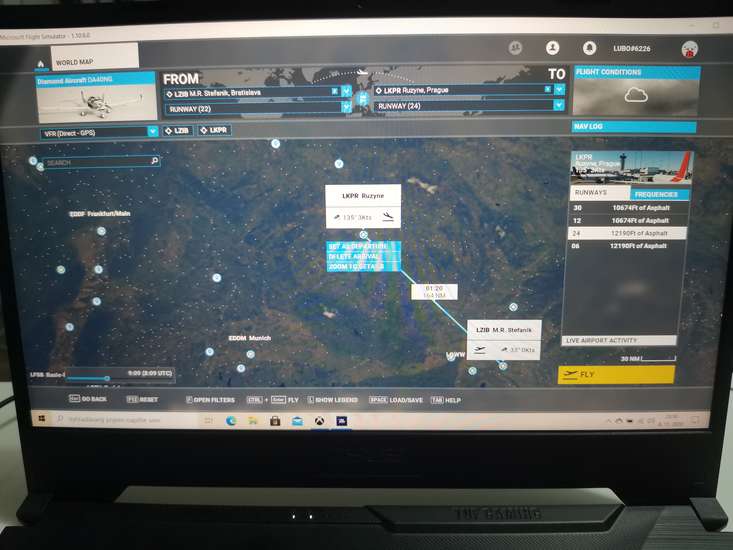Click the LKPR airport photo thumbnail
The width and height of the screenshot is (733, 550).
click(631, 167)
